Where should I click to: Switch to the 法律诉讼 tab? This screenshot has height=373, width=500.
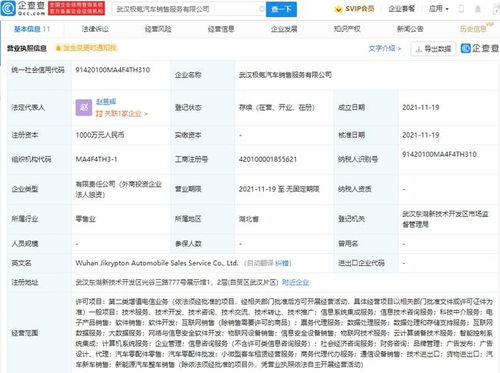(95, 29)
